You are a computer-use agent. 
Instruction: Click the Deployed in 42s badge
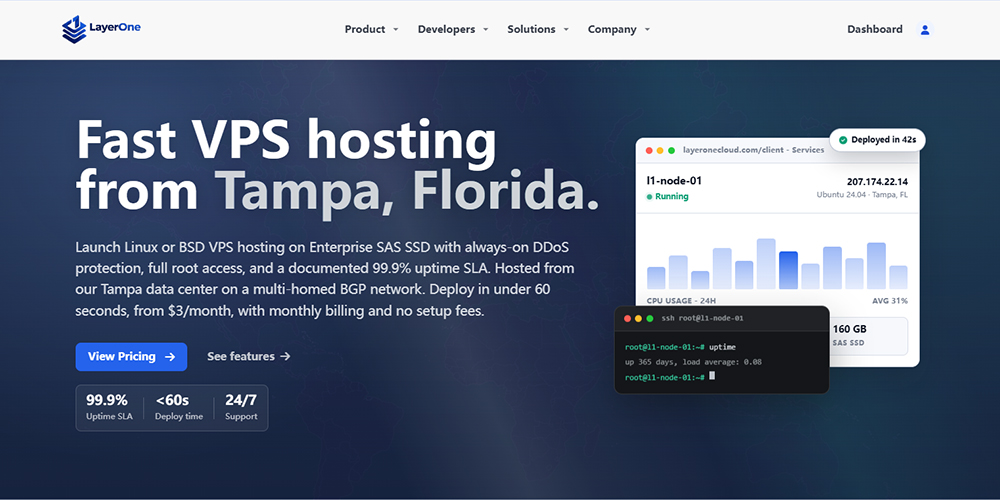coord(877,140)
